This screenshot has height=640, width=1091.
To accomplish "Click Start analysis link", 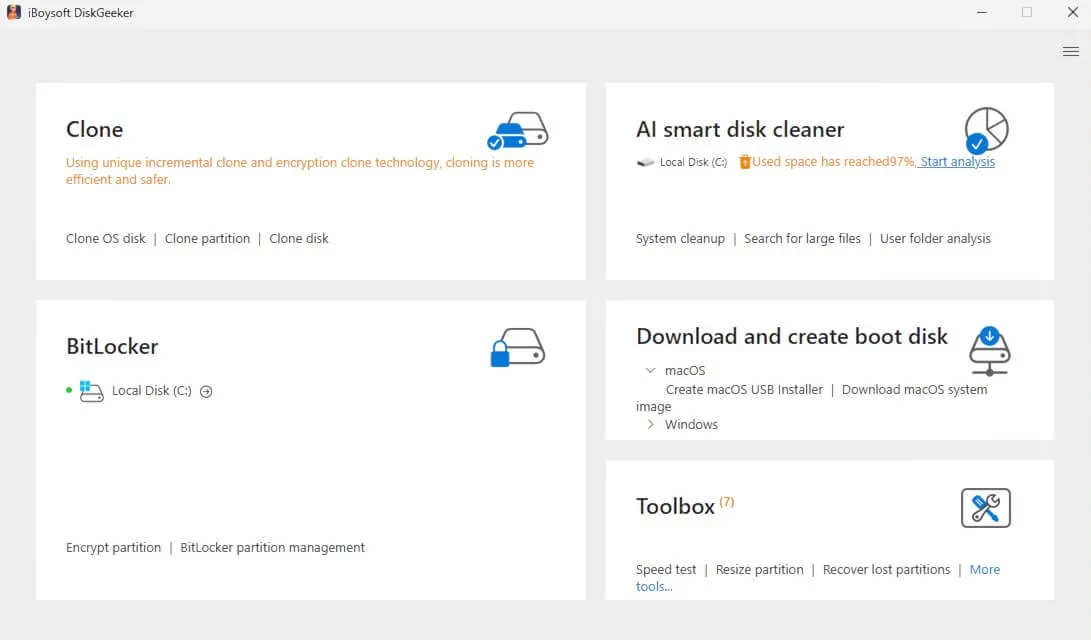I will pyautogui.click(x=957, y=161).
